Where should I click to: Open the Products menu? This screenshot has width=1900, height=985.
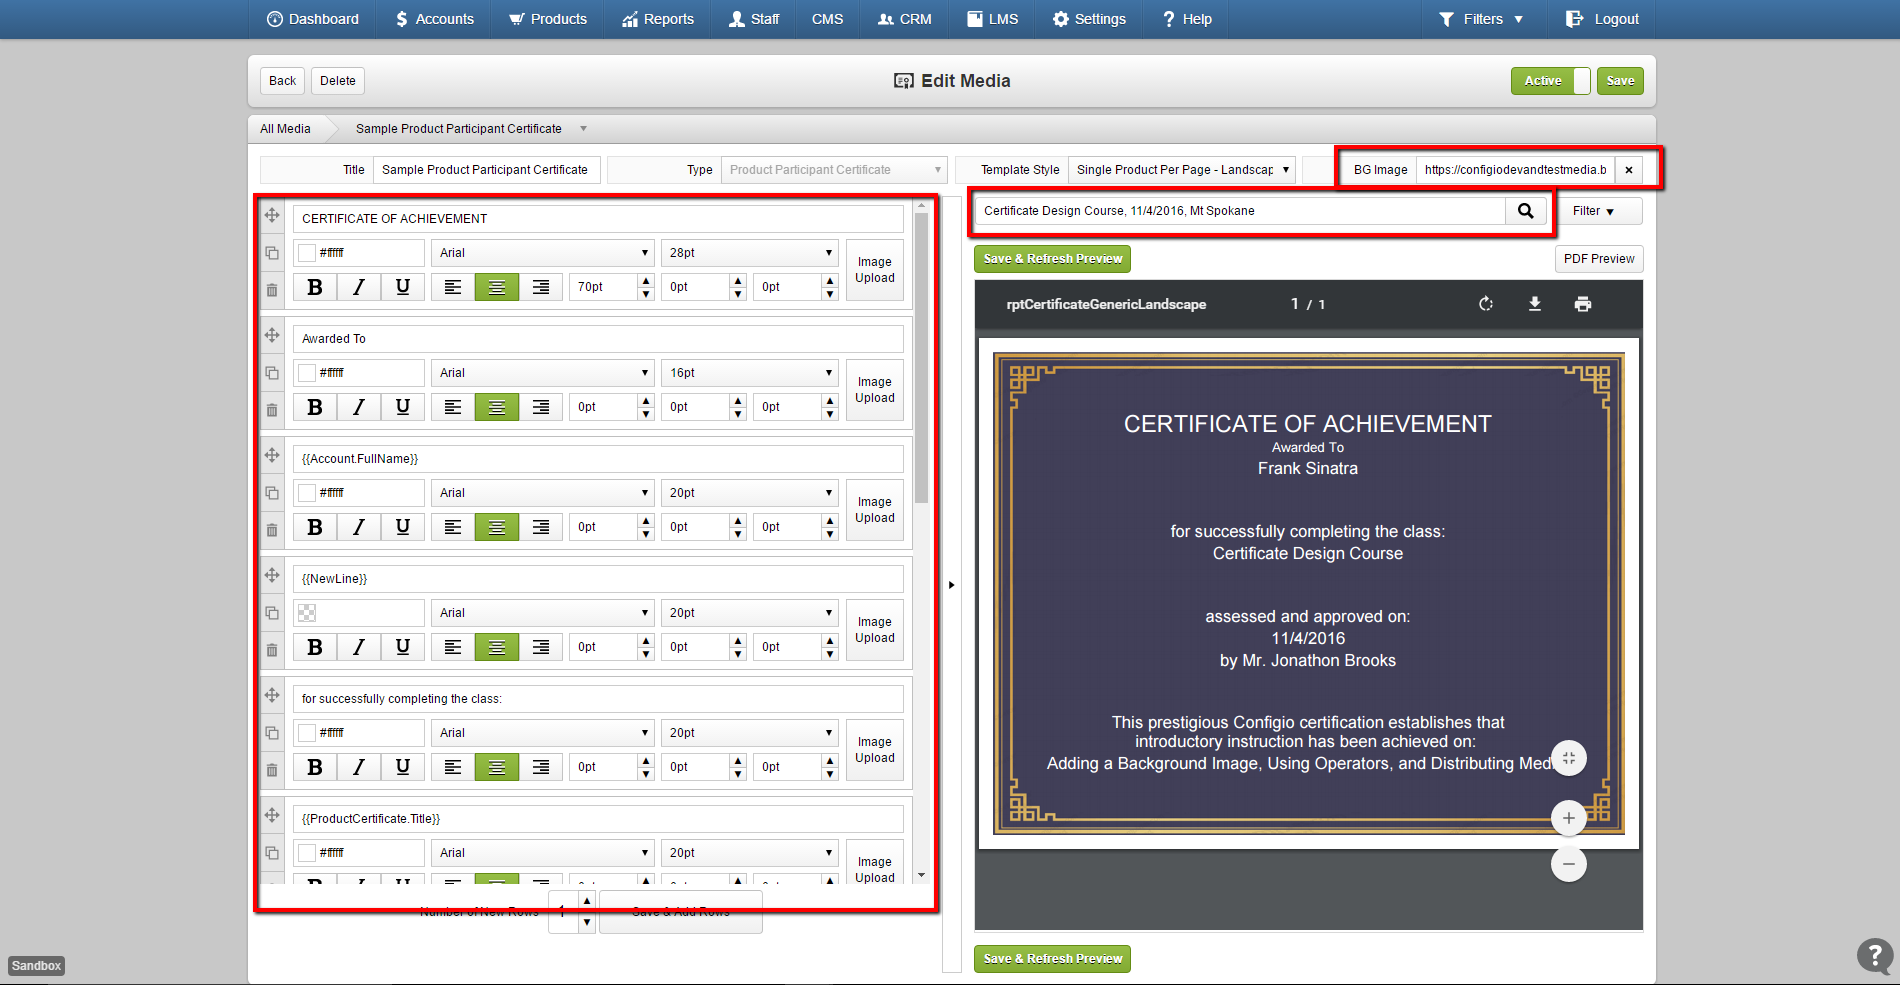pyautogui.click(x=548, y=19)
